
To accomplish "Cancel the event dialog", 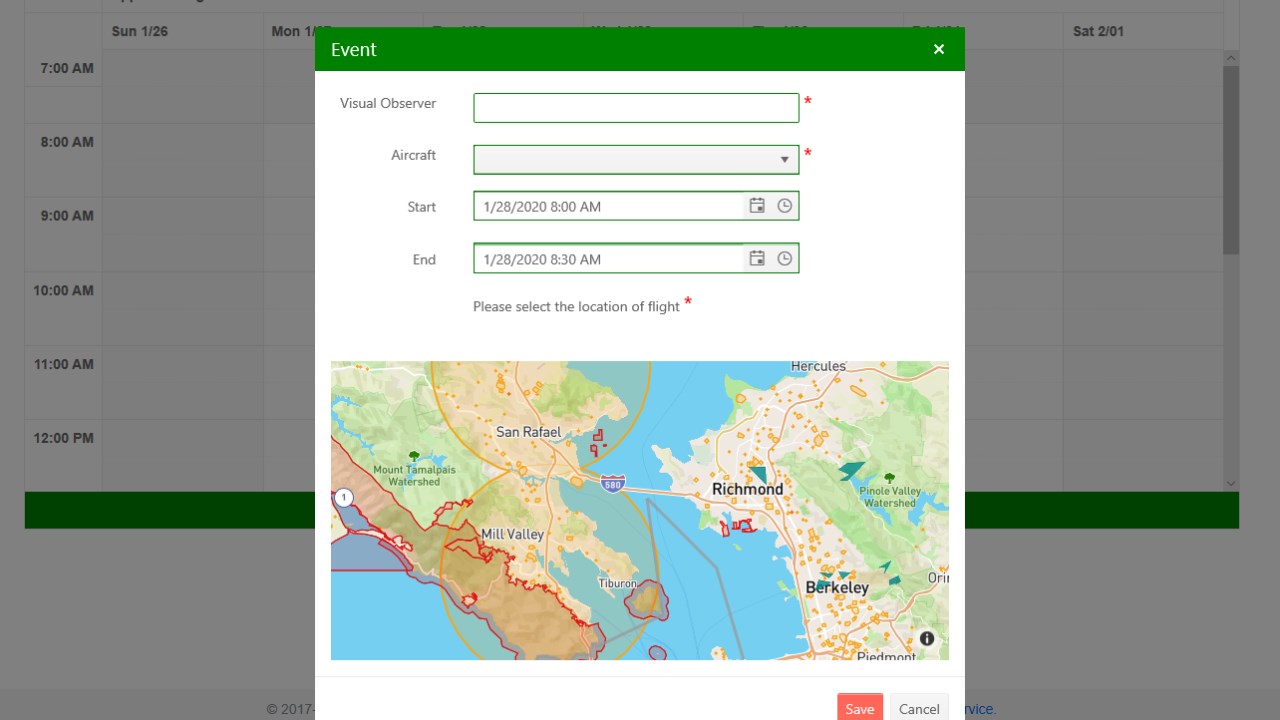I will 919,708.
